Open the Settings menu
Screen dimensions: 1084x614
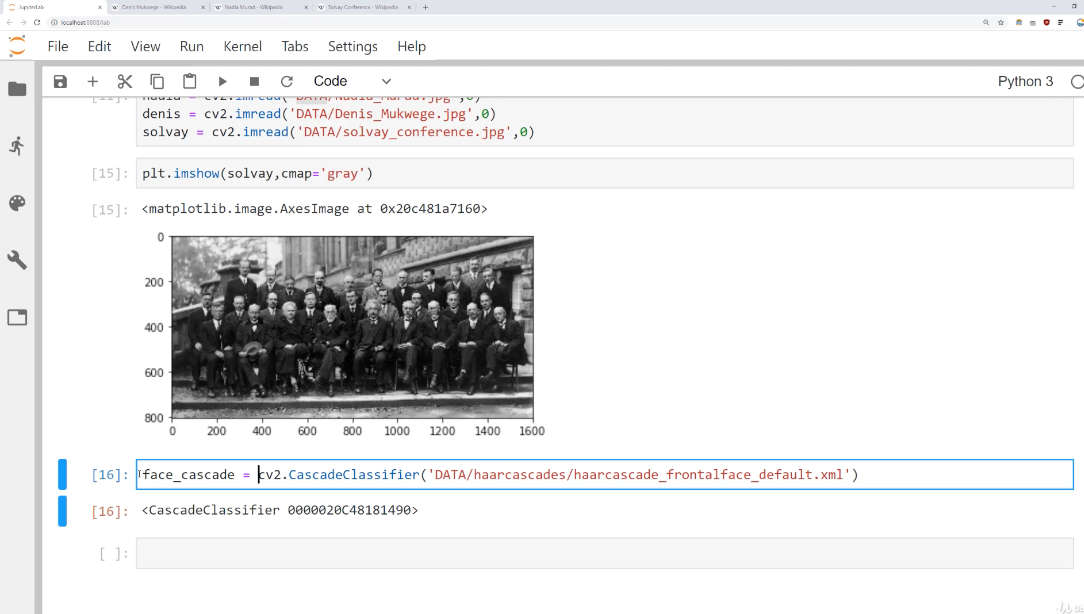click(x=353, y=46)
